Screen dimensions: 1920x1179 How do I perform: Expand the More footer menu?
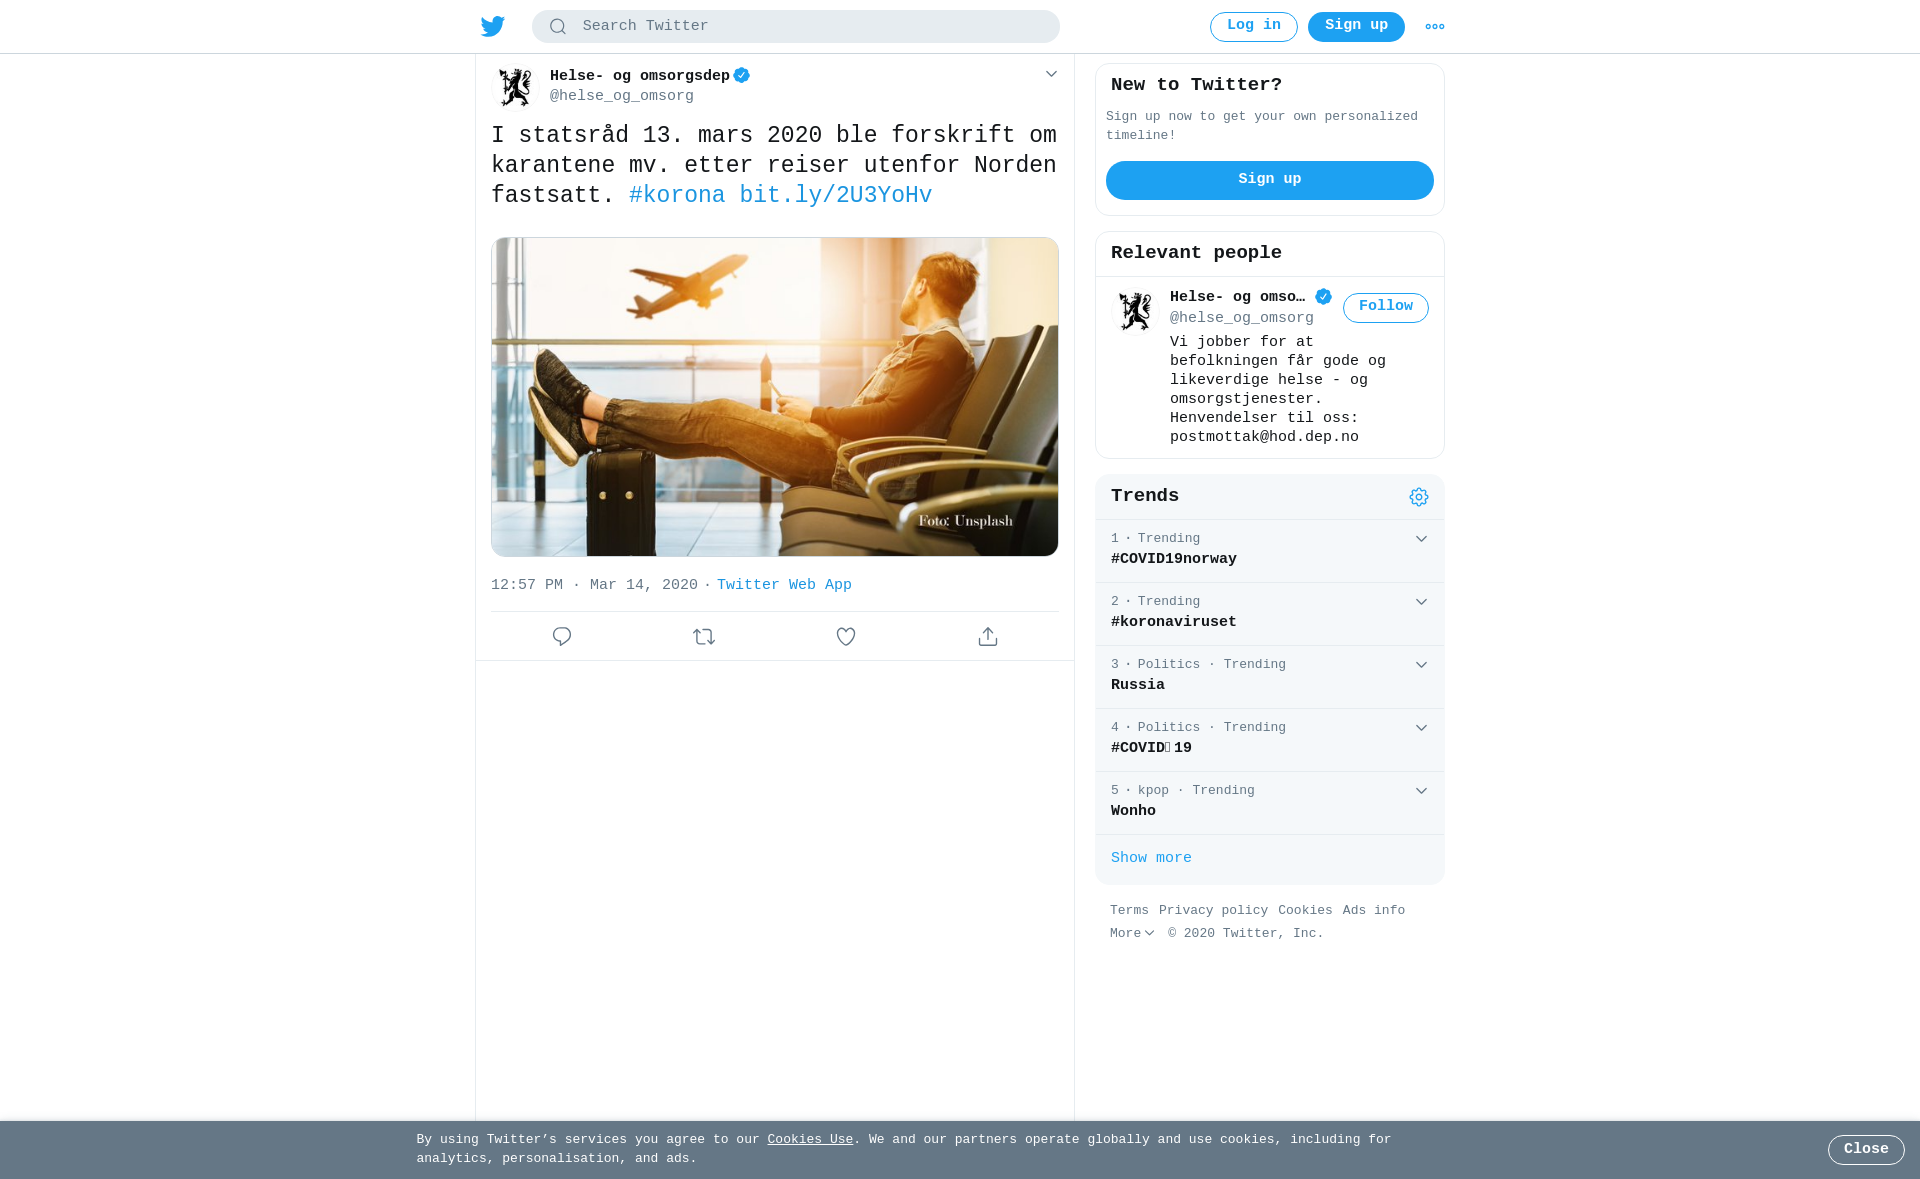(1132, 934)
